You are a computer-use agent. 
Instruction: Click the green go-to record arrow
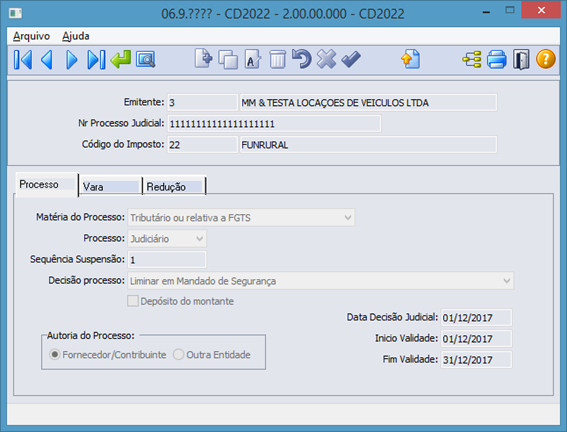tap(121, 59)
